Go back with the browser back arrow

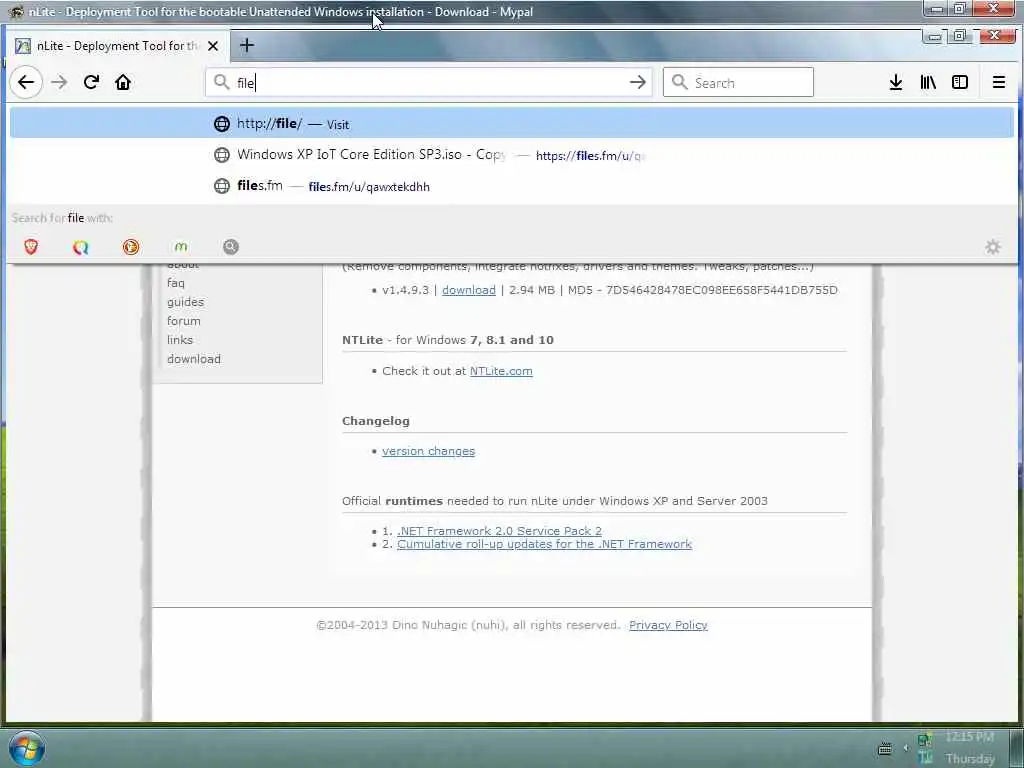click(x=26, y=82)
